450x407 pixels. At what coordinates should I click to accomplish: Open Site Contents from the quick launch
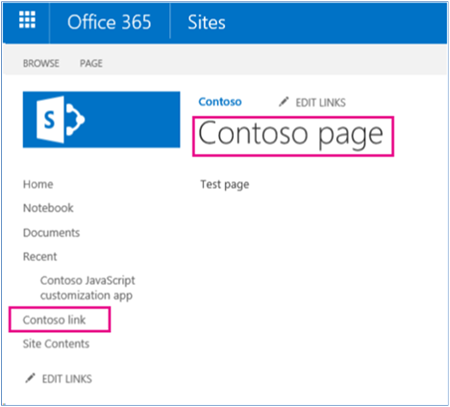pyautogui.click(x=56, y=344)
